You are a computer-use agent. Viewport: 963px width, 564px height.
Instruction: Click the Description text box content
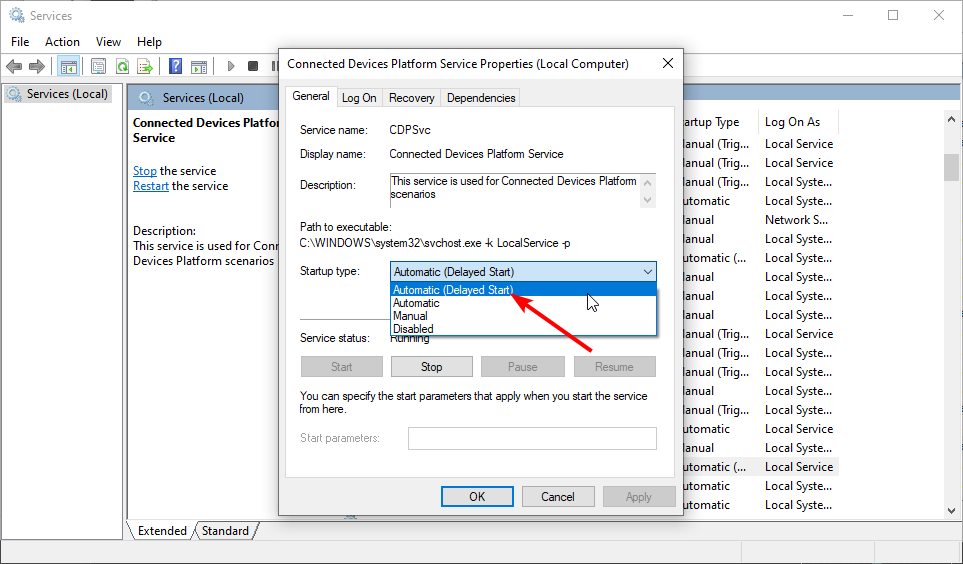click(514, 187)
